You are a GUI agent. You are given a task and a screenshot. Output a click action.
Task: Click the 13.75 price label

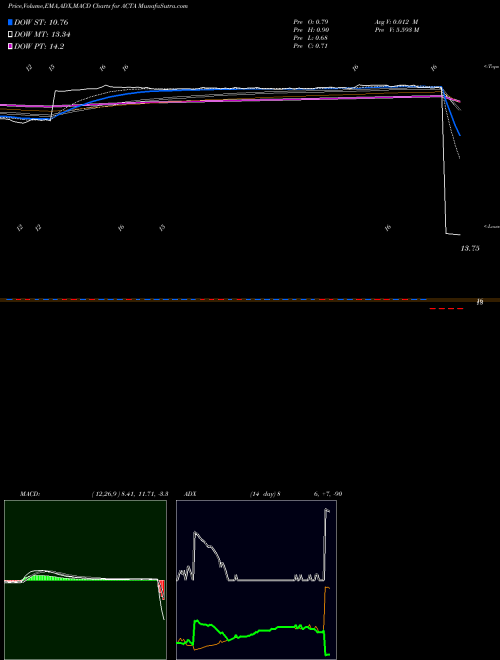tap(470, 248)
